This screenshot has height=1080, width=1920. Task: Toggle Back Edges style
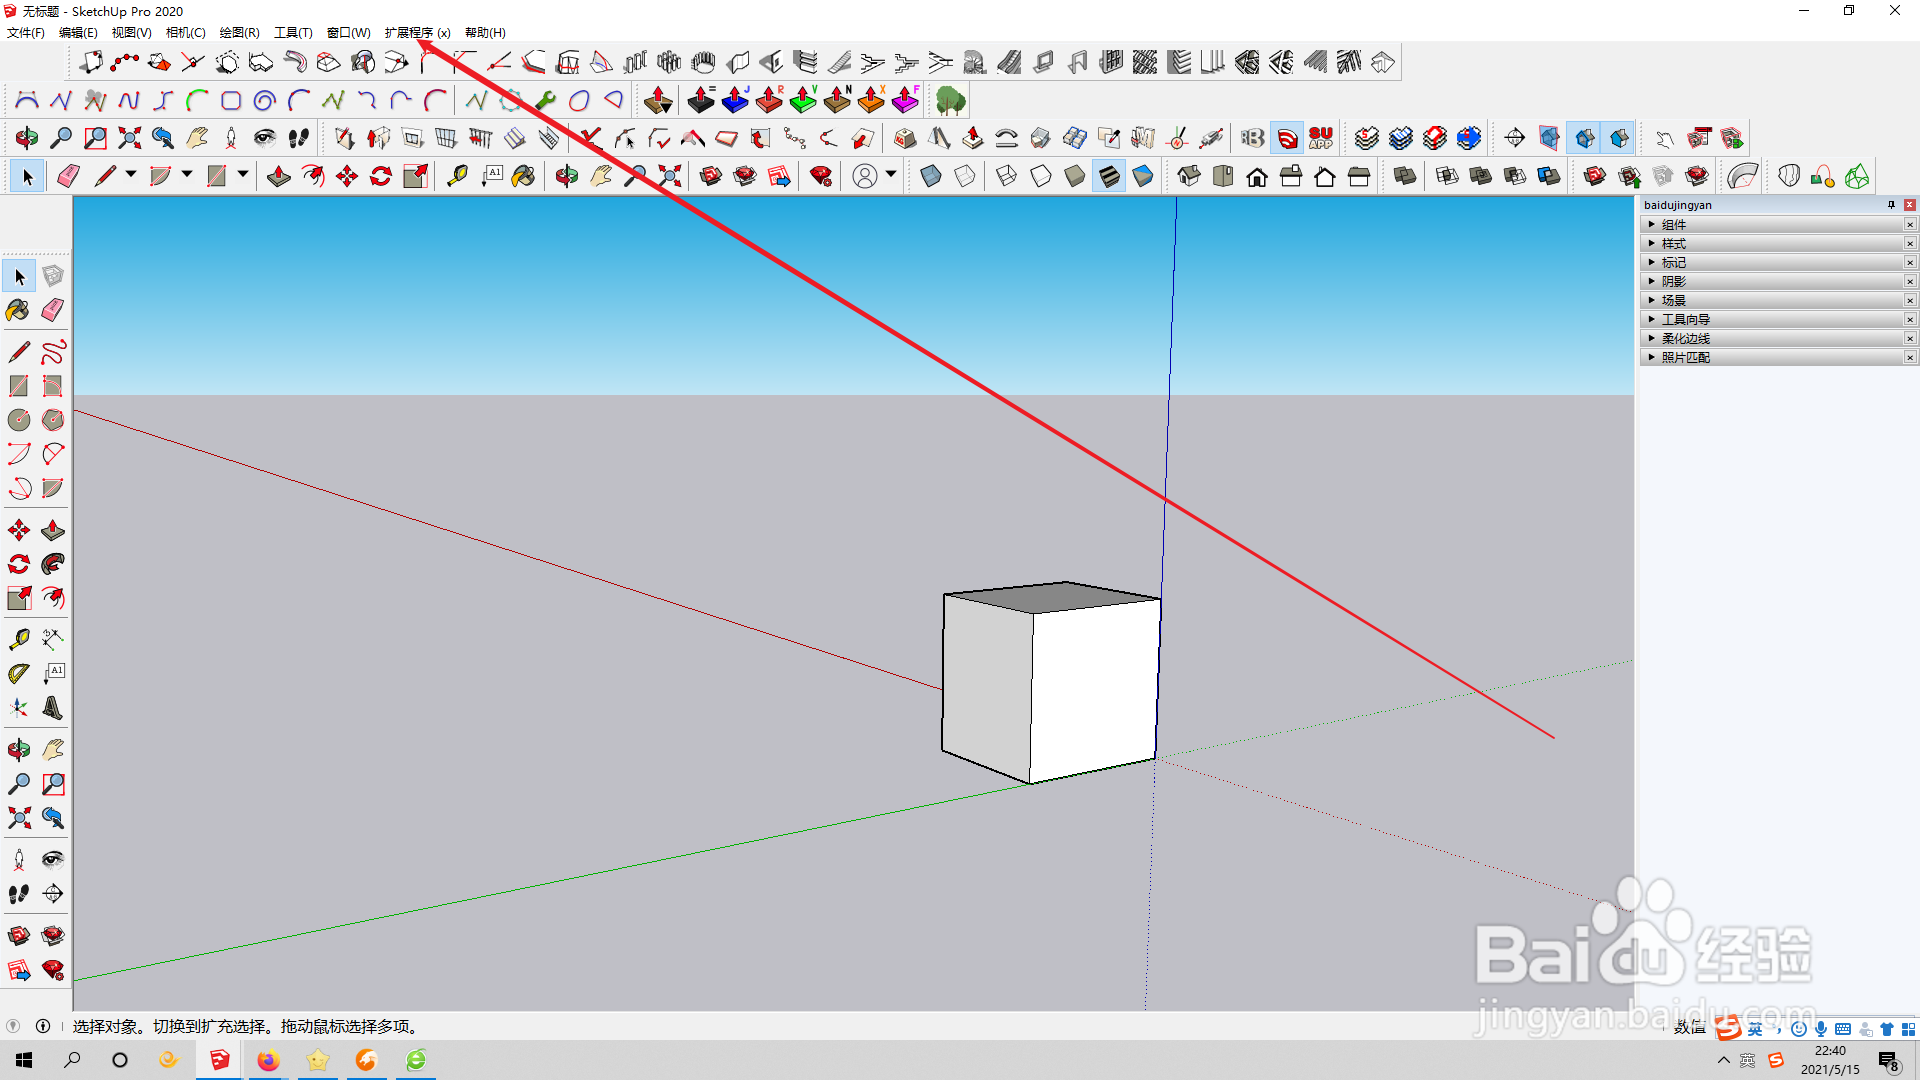tap(965, 177)
